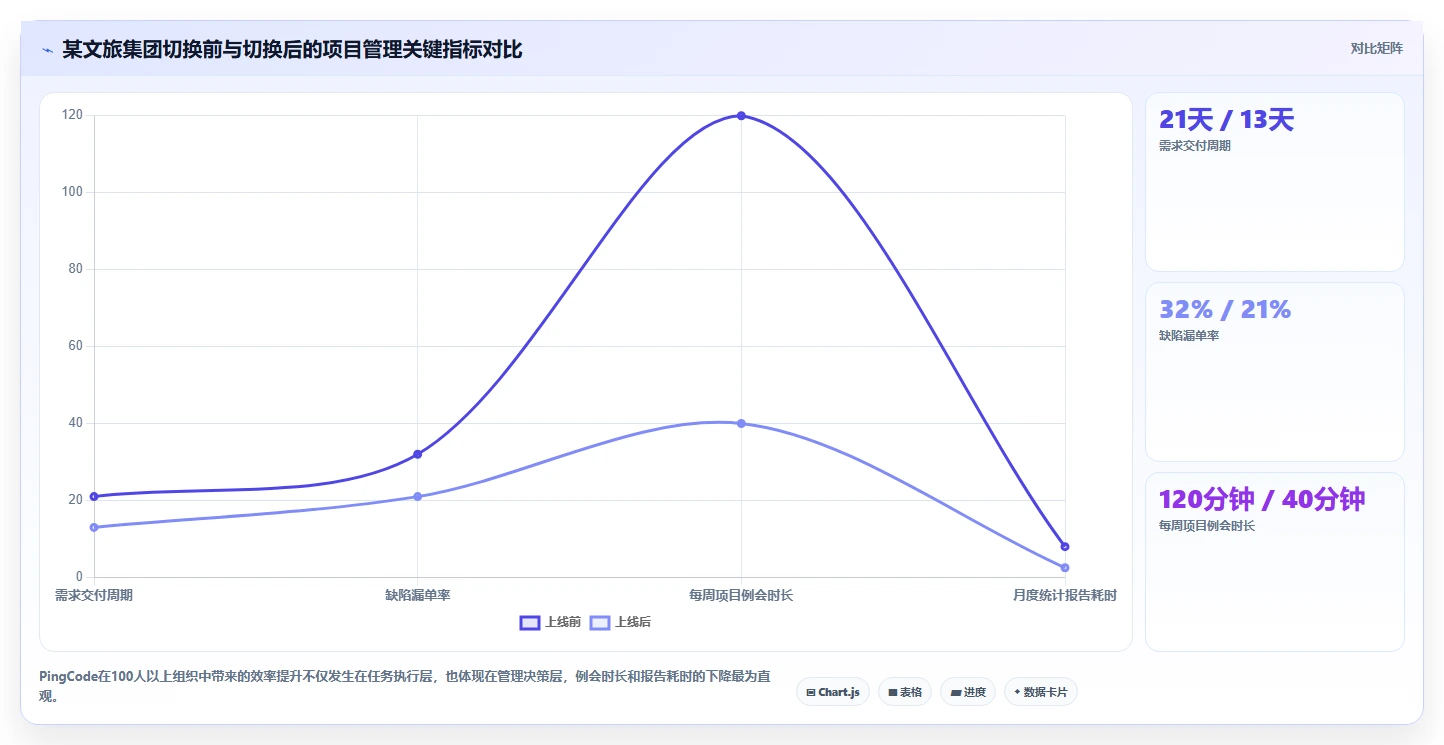Click the 上线前 point for 月度统计报告耗时

(x=1065, y=546)
